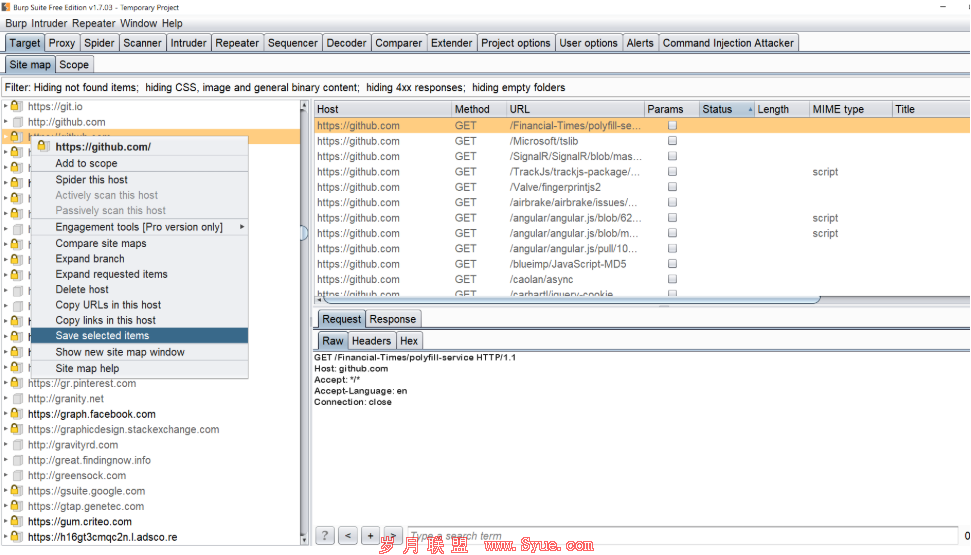Toggle Params checkbox for /angular/angular.js/pull row
Screen dimensions: 971x555
click(x=673, y=248)
